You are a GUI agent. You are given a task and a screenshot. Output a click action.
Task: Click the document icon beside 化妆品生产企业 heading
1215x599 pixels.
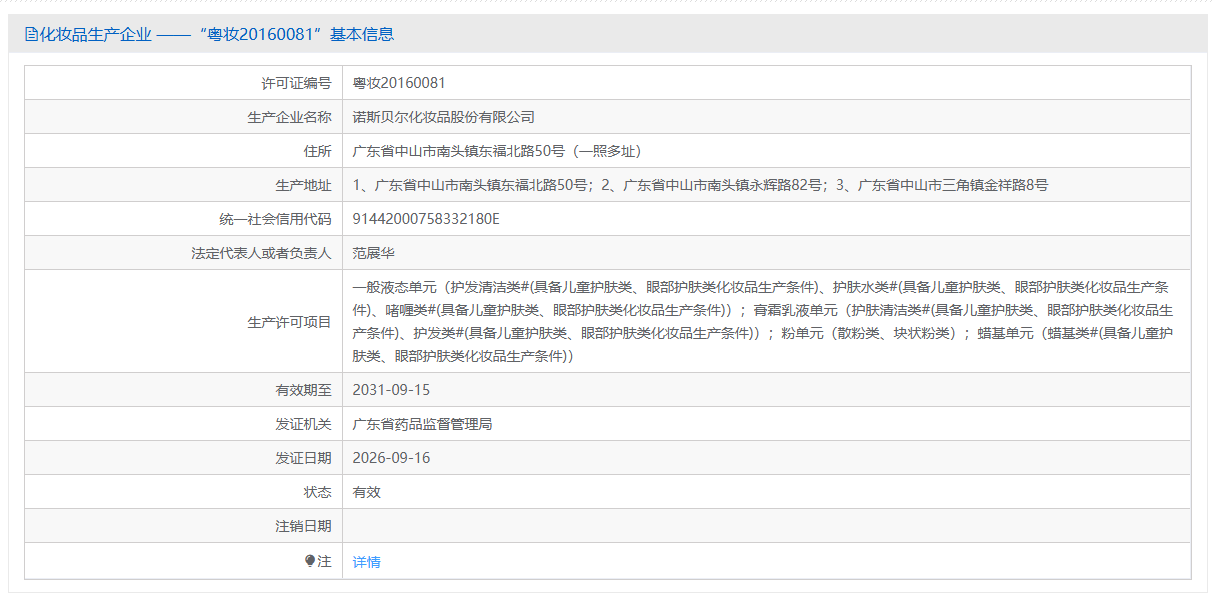coord(30,35)
